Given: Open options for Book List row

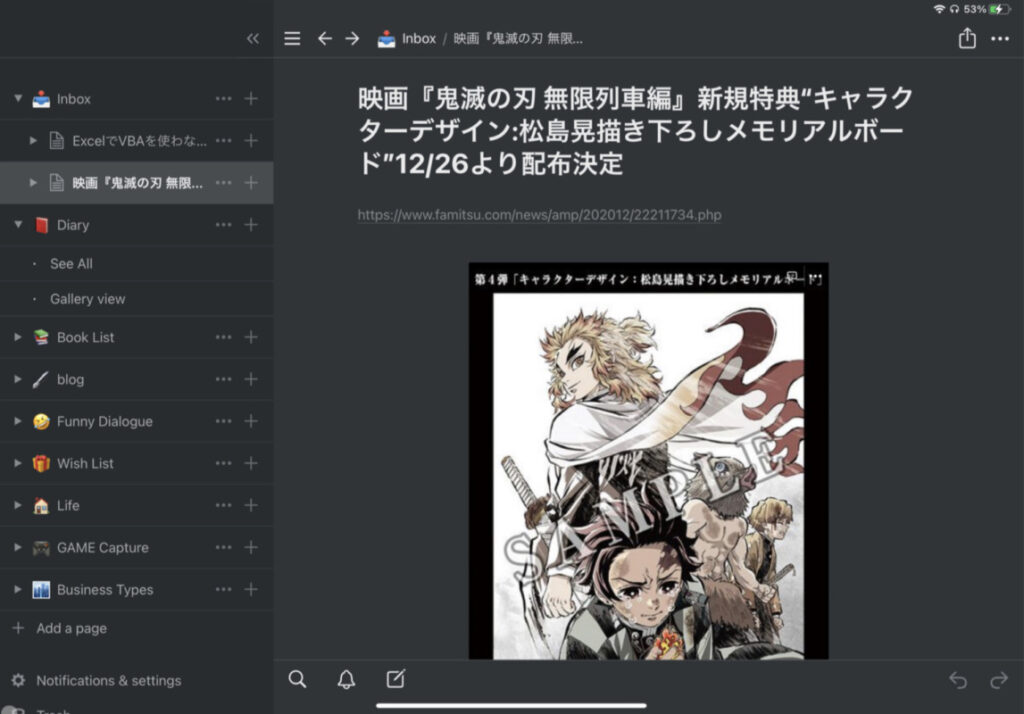Looking at the screenshot, I should click(x=223, y=337).
